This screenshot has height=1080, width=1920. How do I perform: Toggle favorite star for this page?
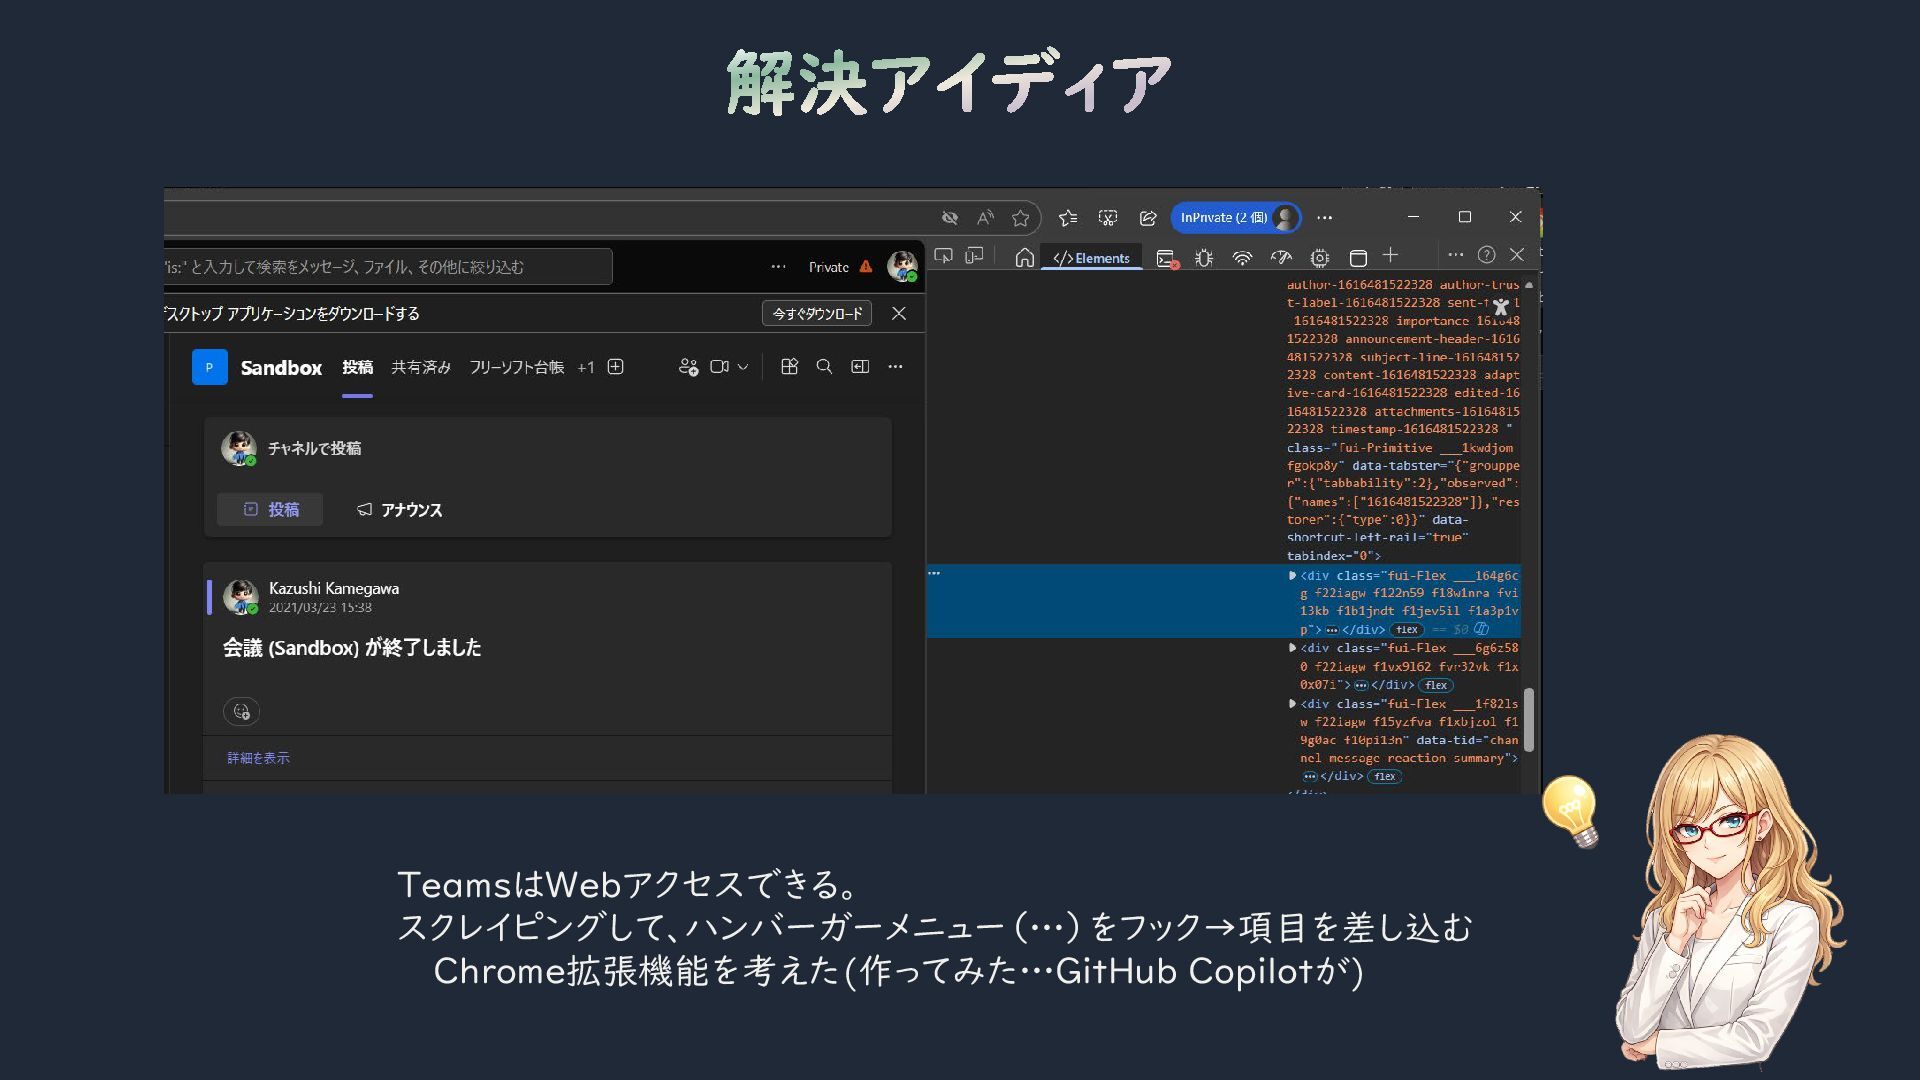click(x=1020, y=218)
